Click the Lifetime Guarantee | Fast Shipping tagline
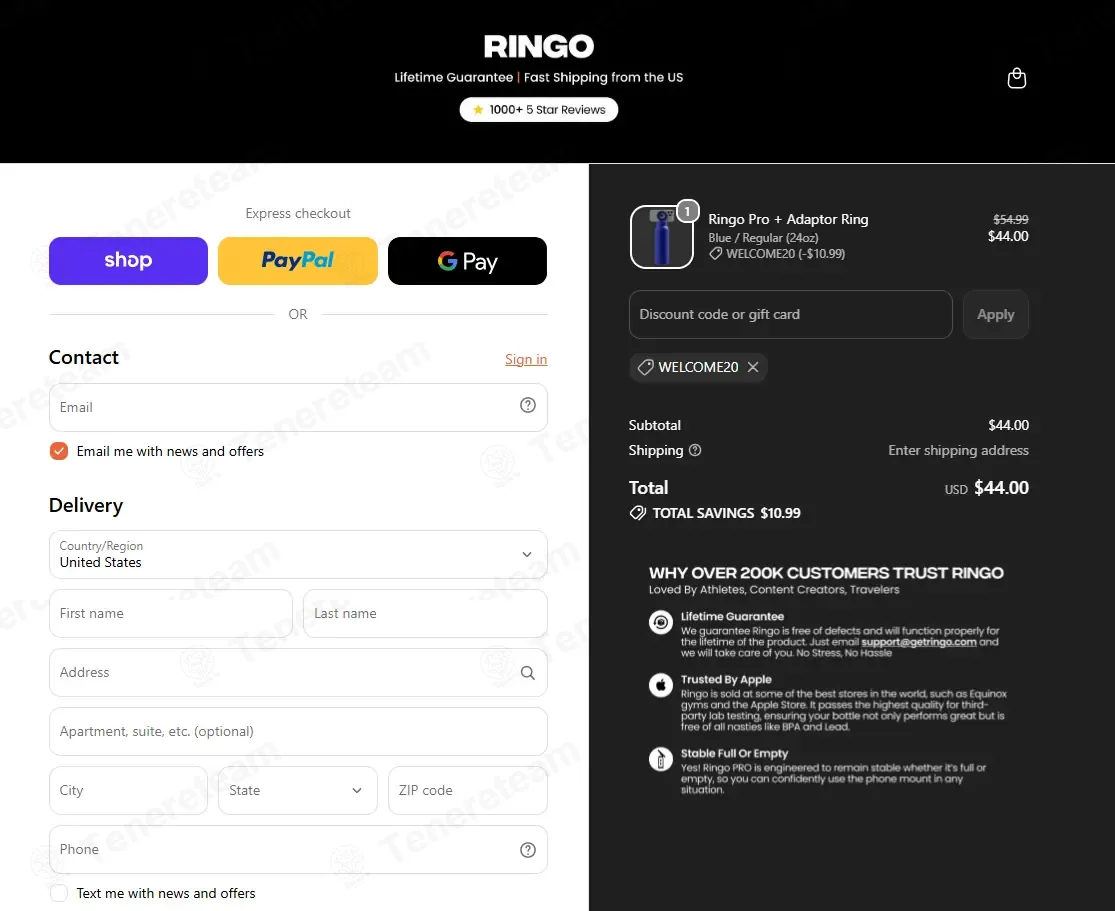 538,77
